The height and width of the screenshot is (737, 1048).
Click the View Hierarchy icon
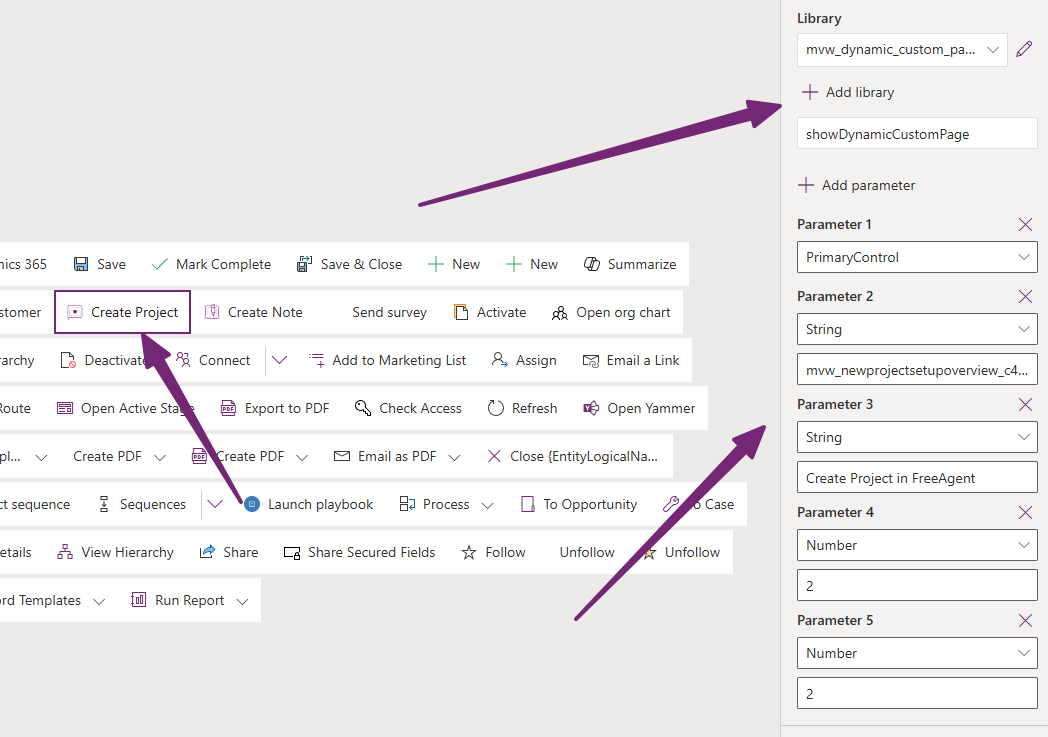tap(65, 552)
